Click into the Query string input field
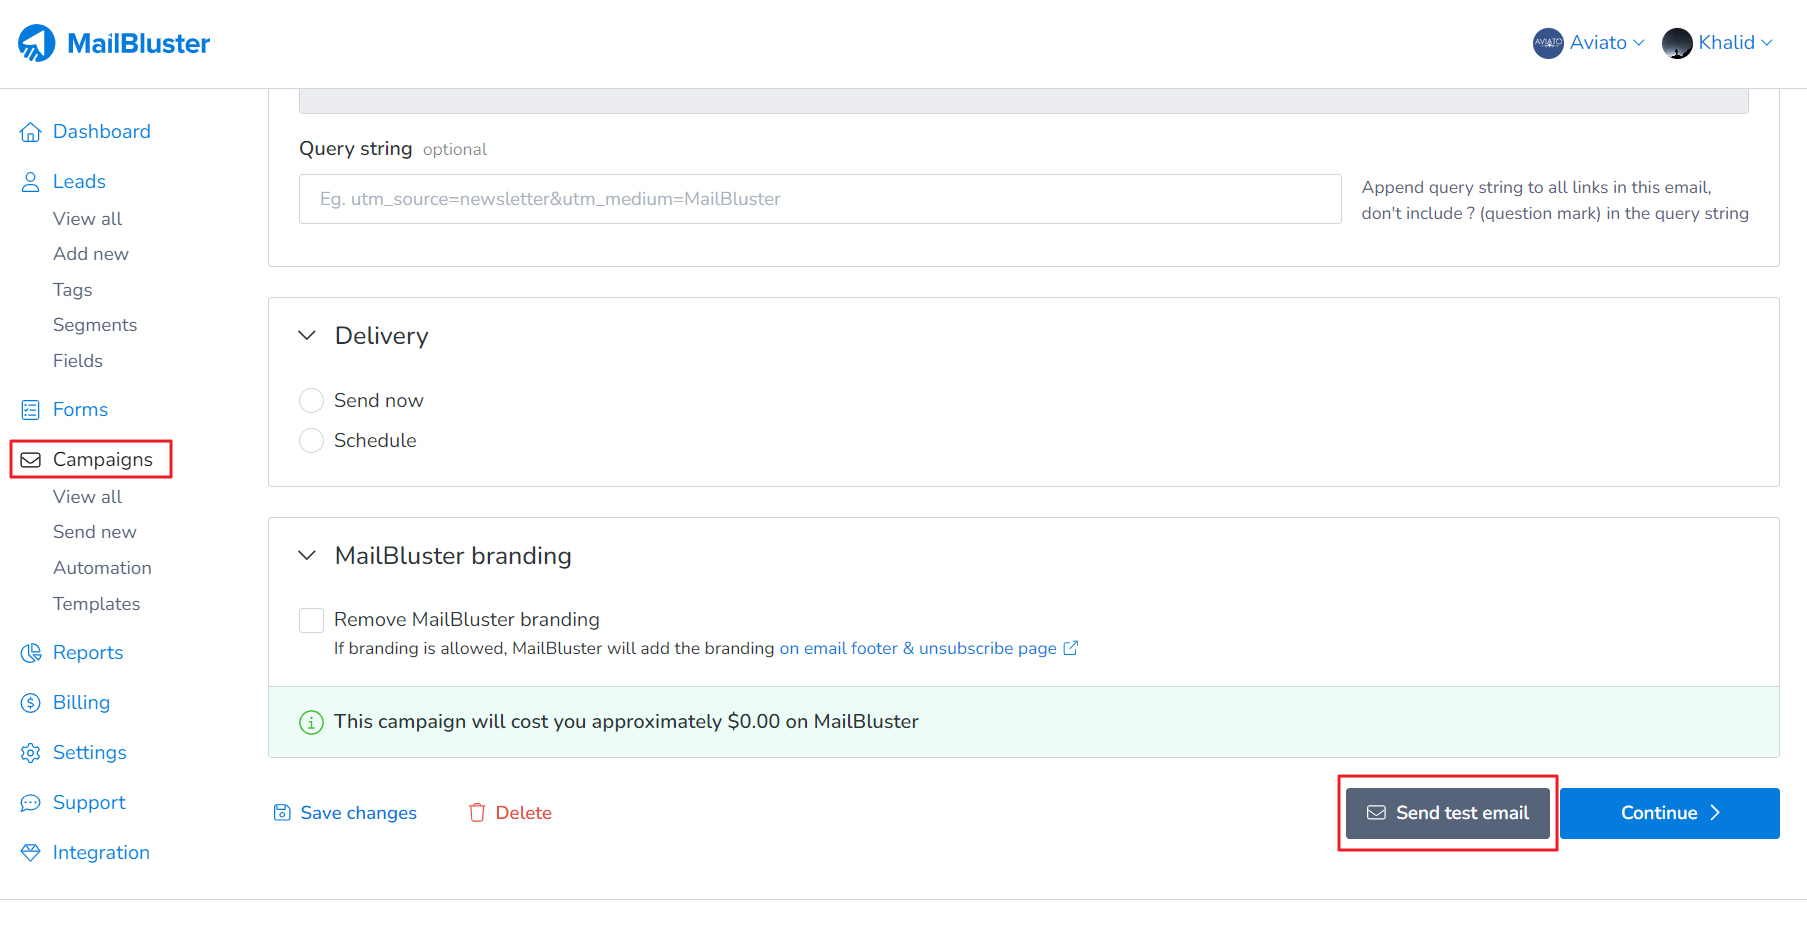The height and width of the screenshot is (933, 1807). click(819, 199)
